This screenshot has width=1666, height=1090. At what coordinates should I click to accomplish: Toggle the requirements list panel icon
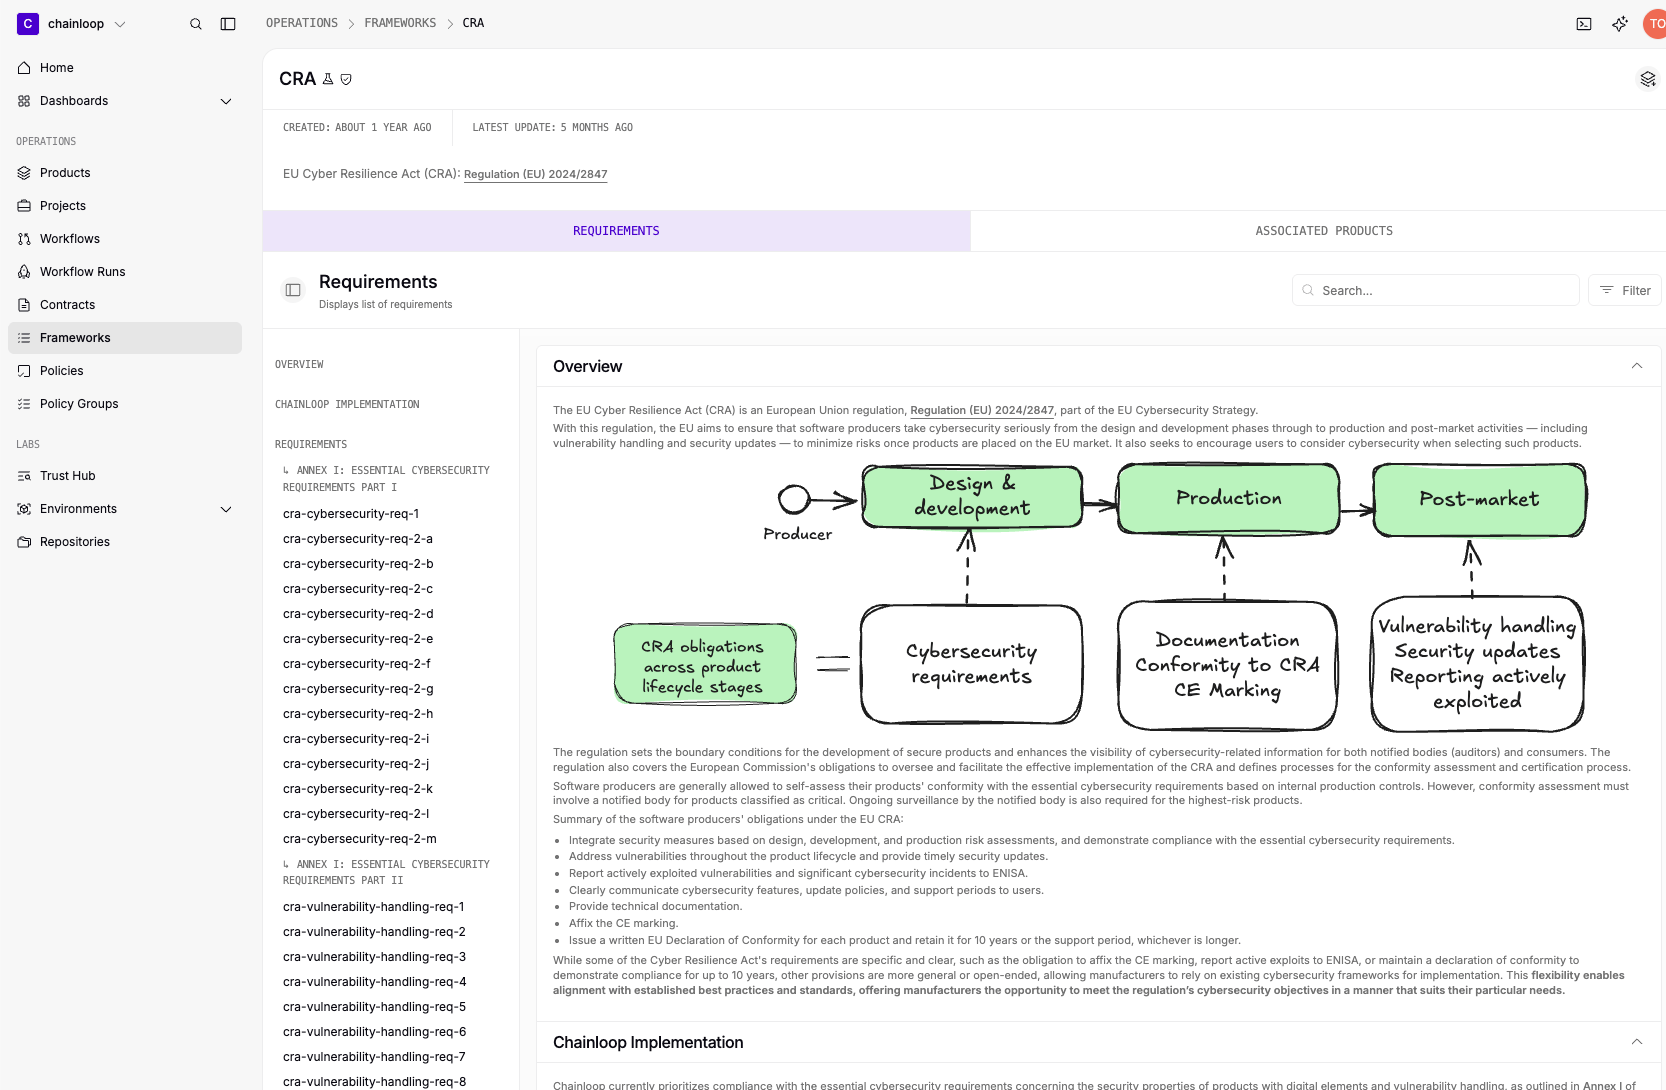point(293,290)
